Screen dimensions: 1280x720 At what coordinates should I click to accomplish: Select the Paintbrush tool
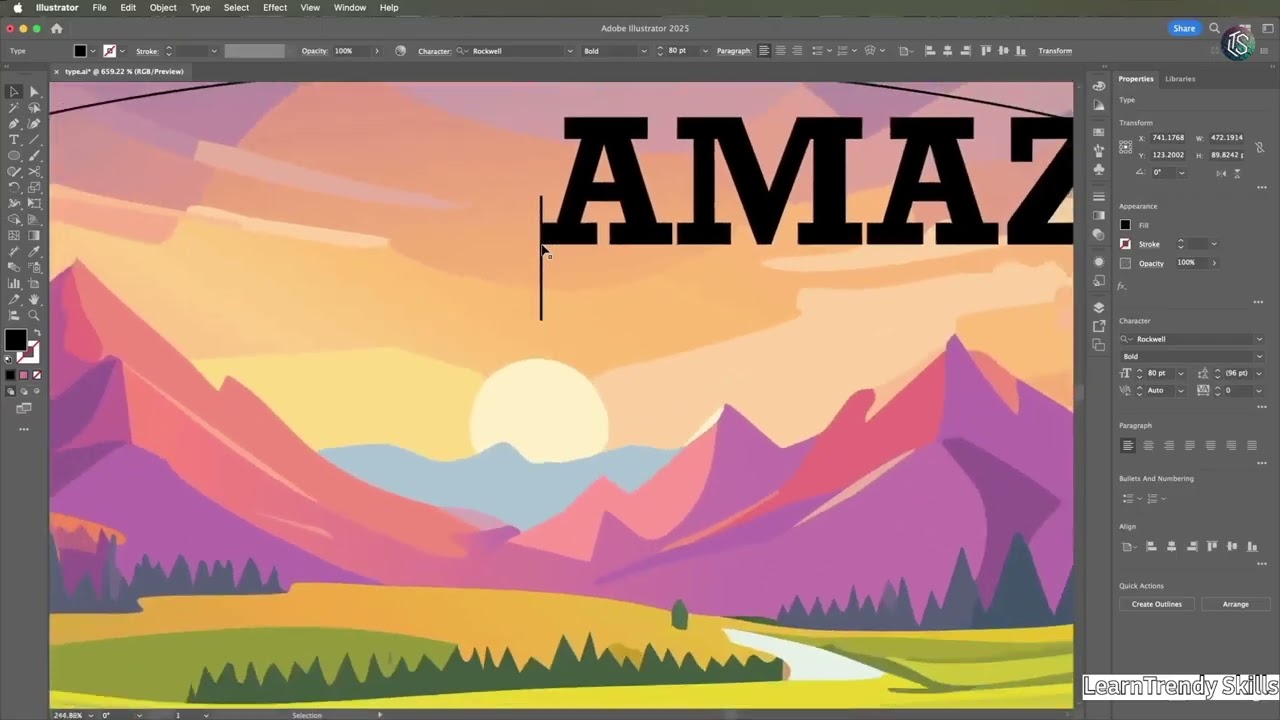[x=34, y=156]
